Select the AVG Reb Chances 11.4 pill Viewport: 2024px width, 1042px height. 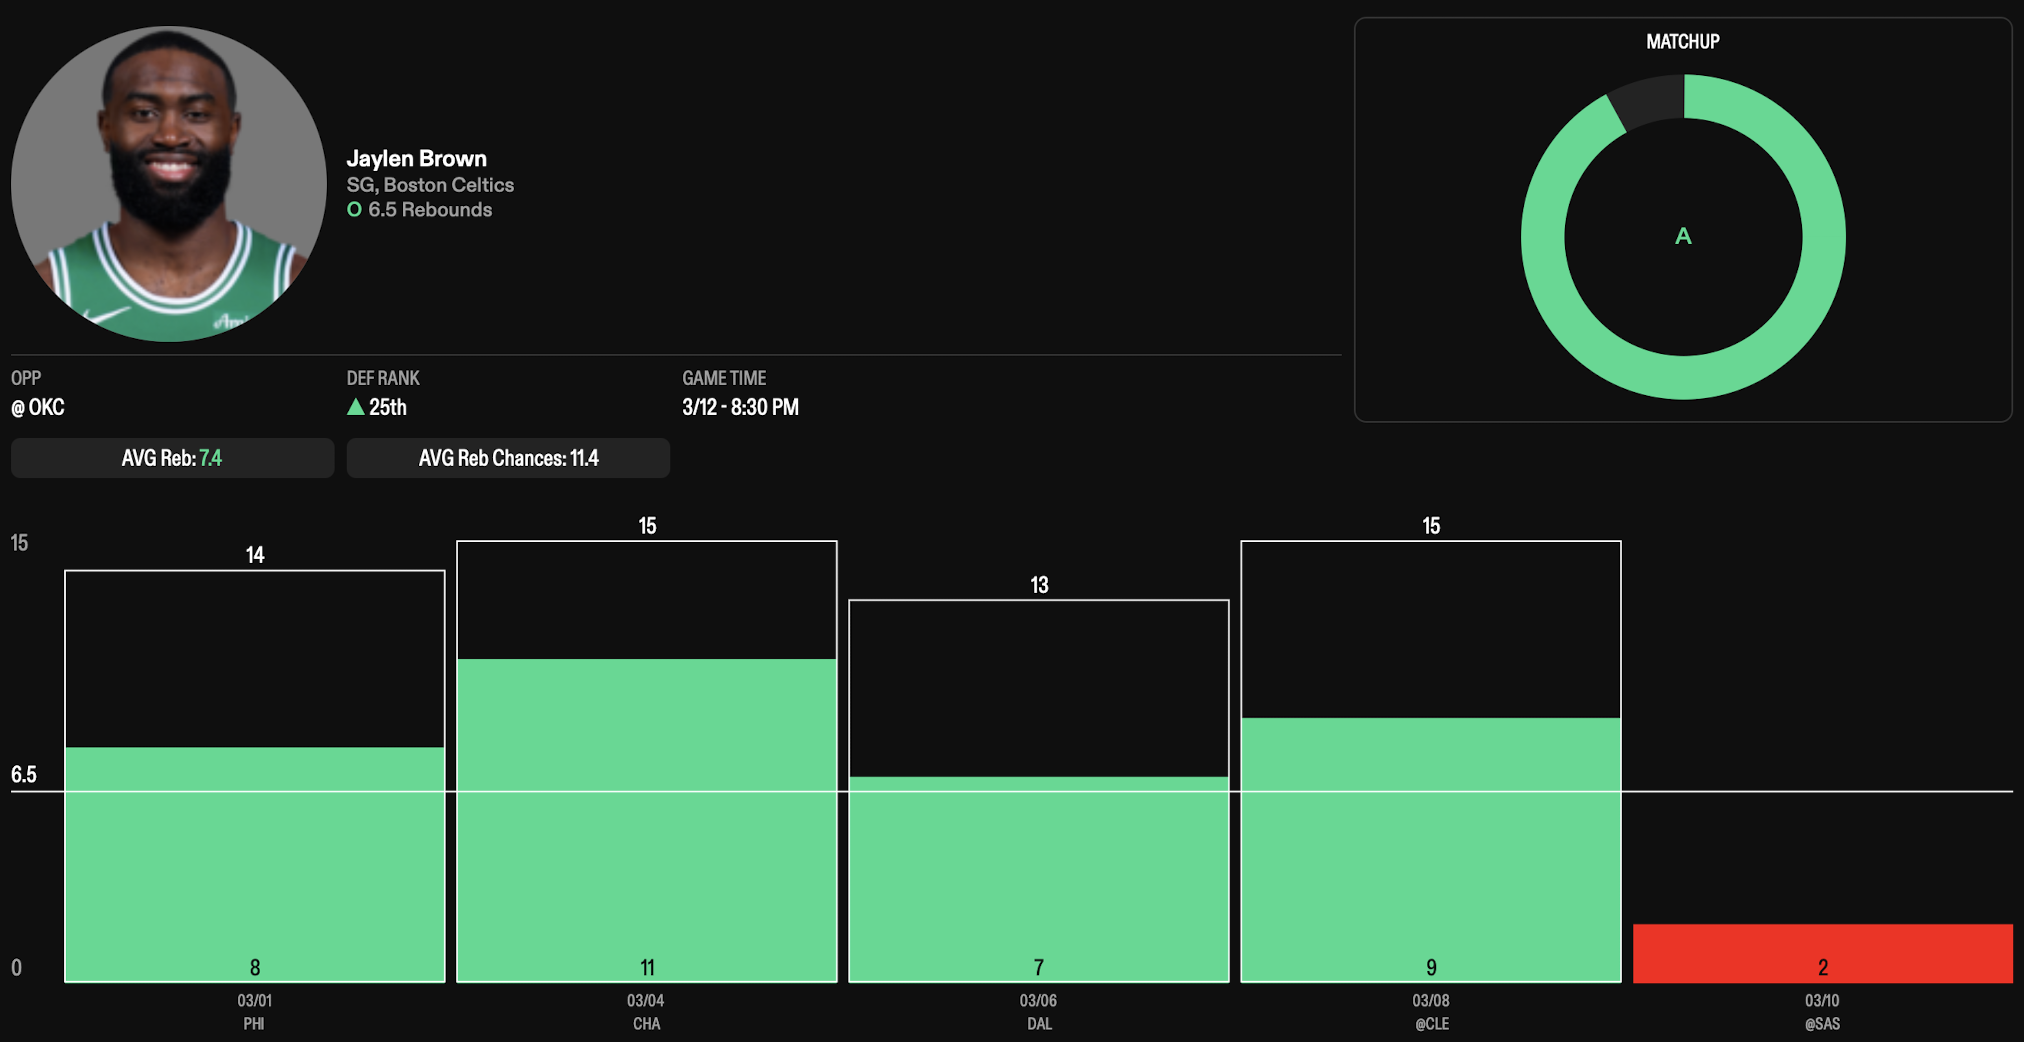tap(508, 458)
